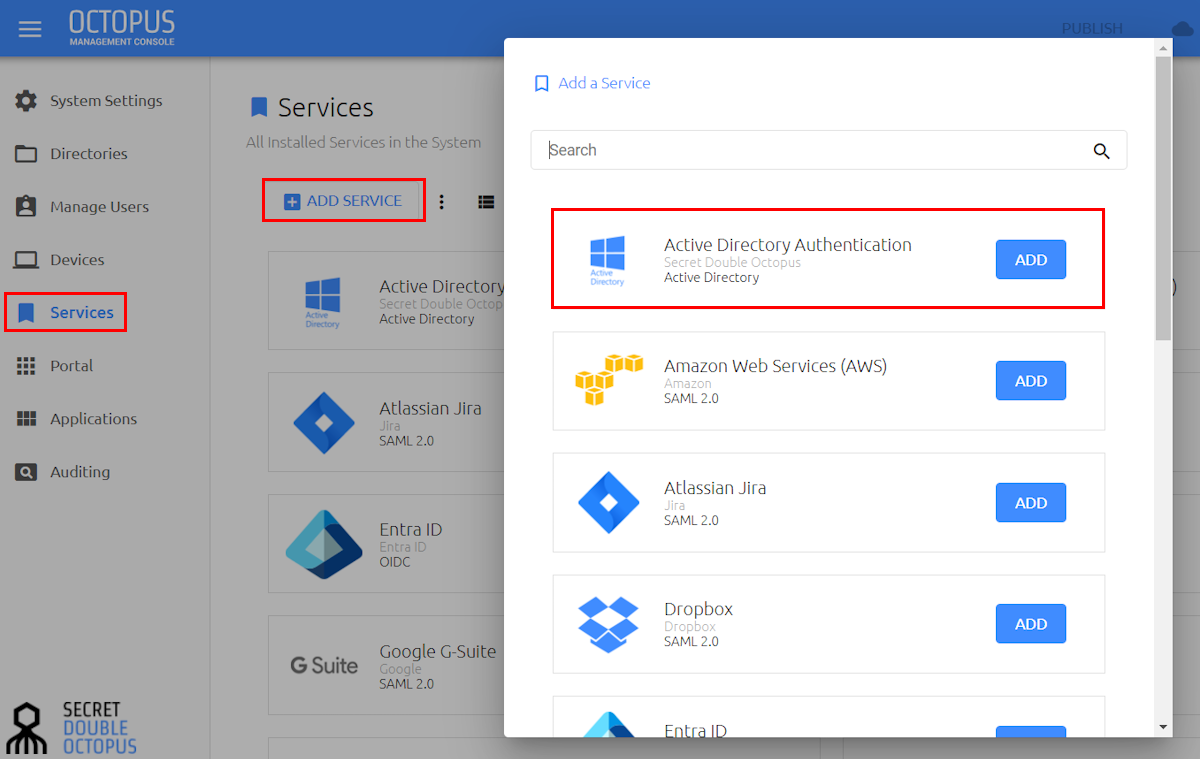Click the "Add a Service" dialog heading
Image resolution: width=1200 pixels, height=759 pixels.
(x=604, y=84)
